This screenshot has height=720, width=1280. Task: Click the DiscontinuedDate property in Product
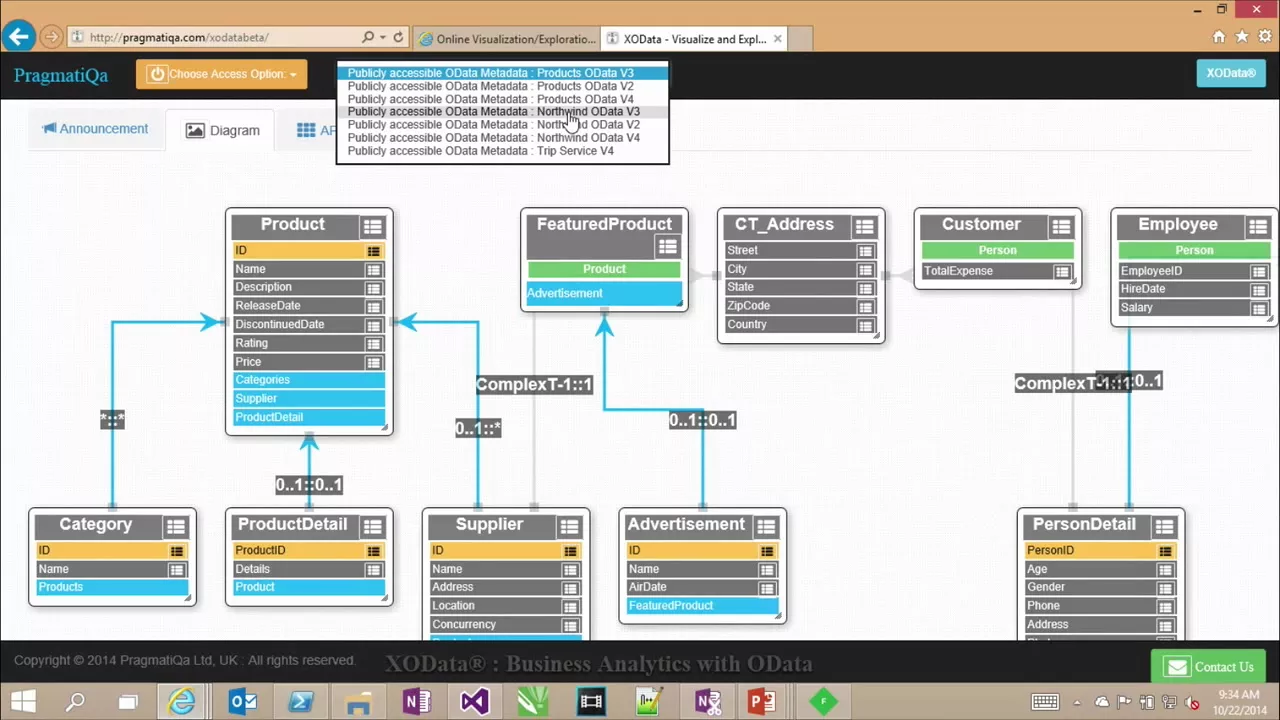pyautogui.click(x=309, y=325)
